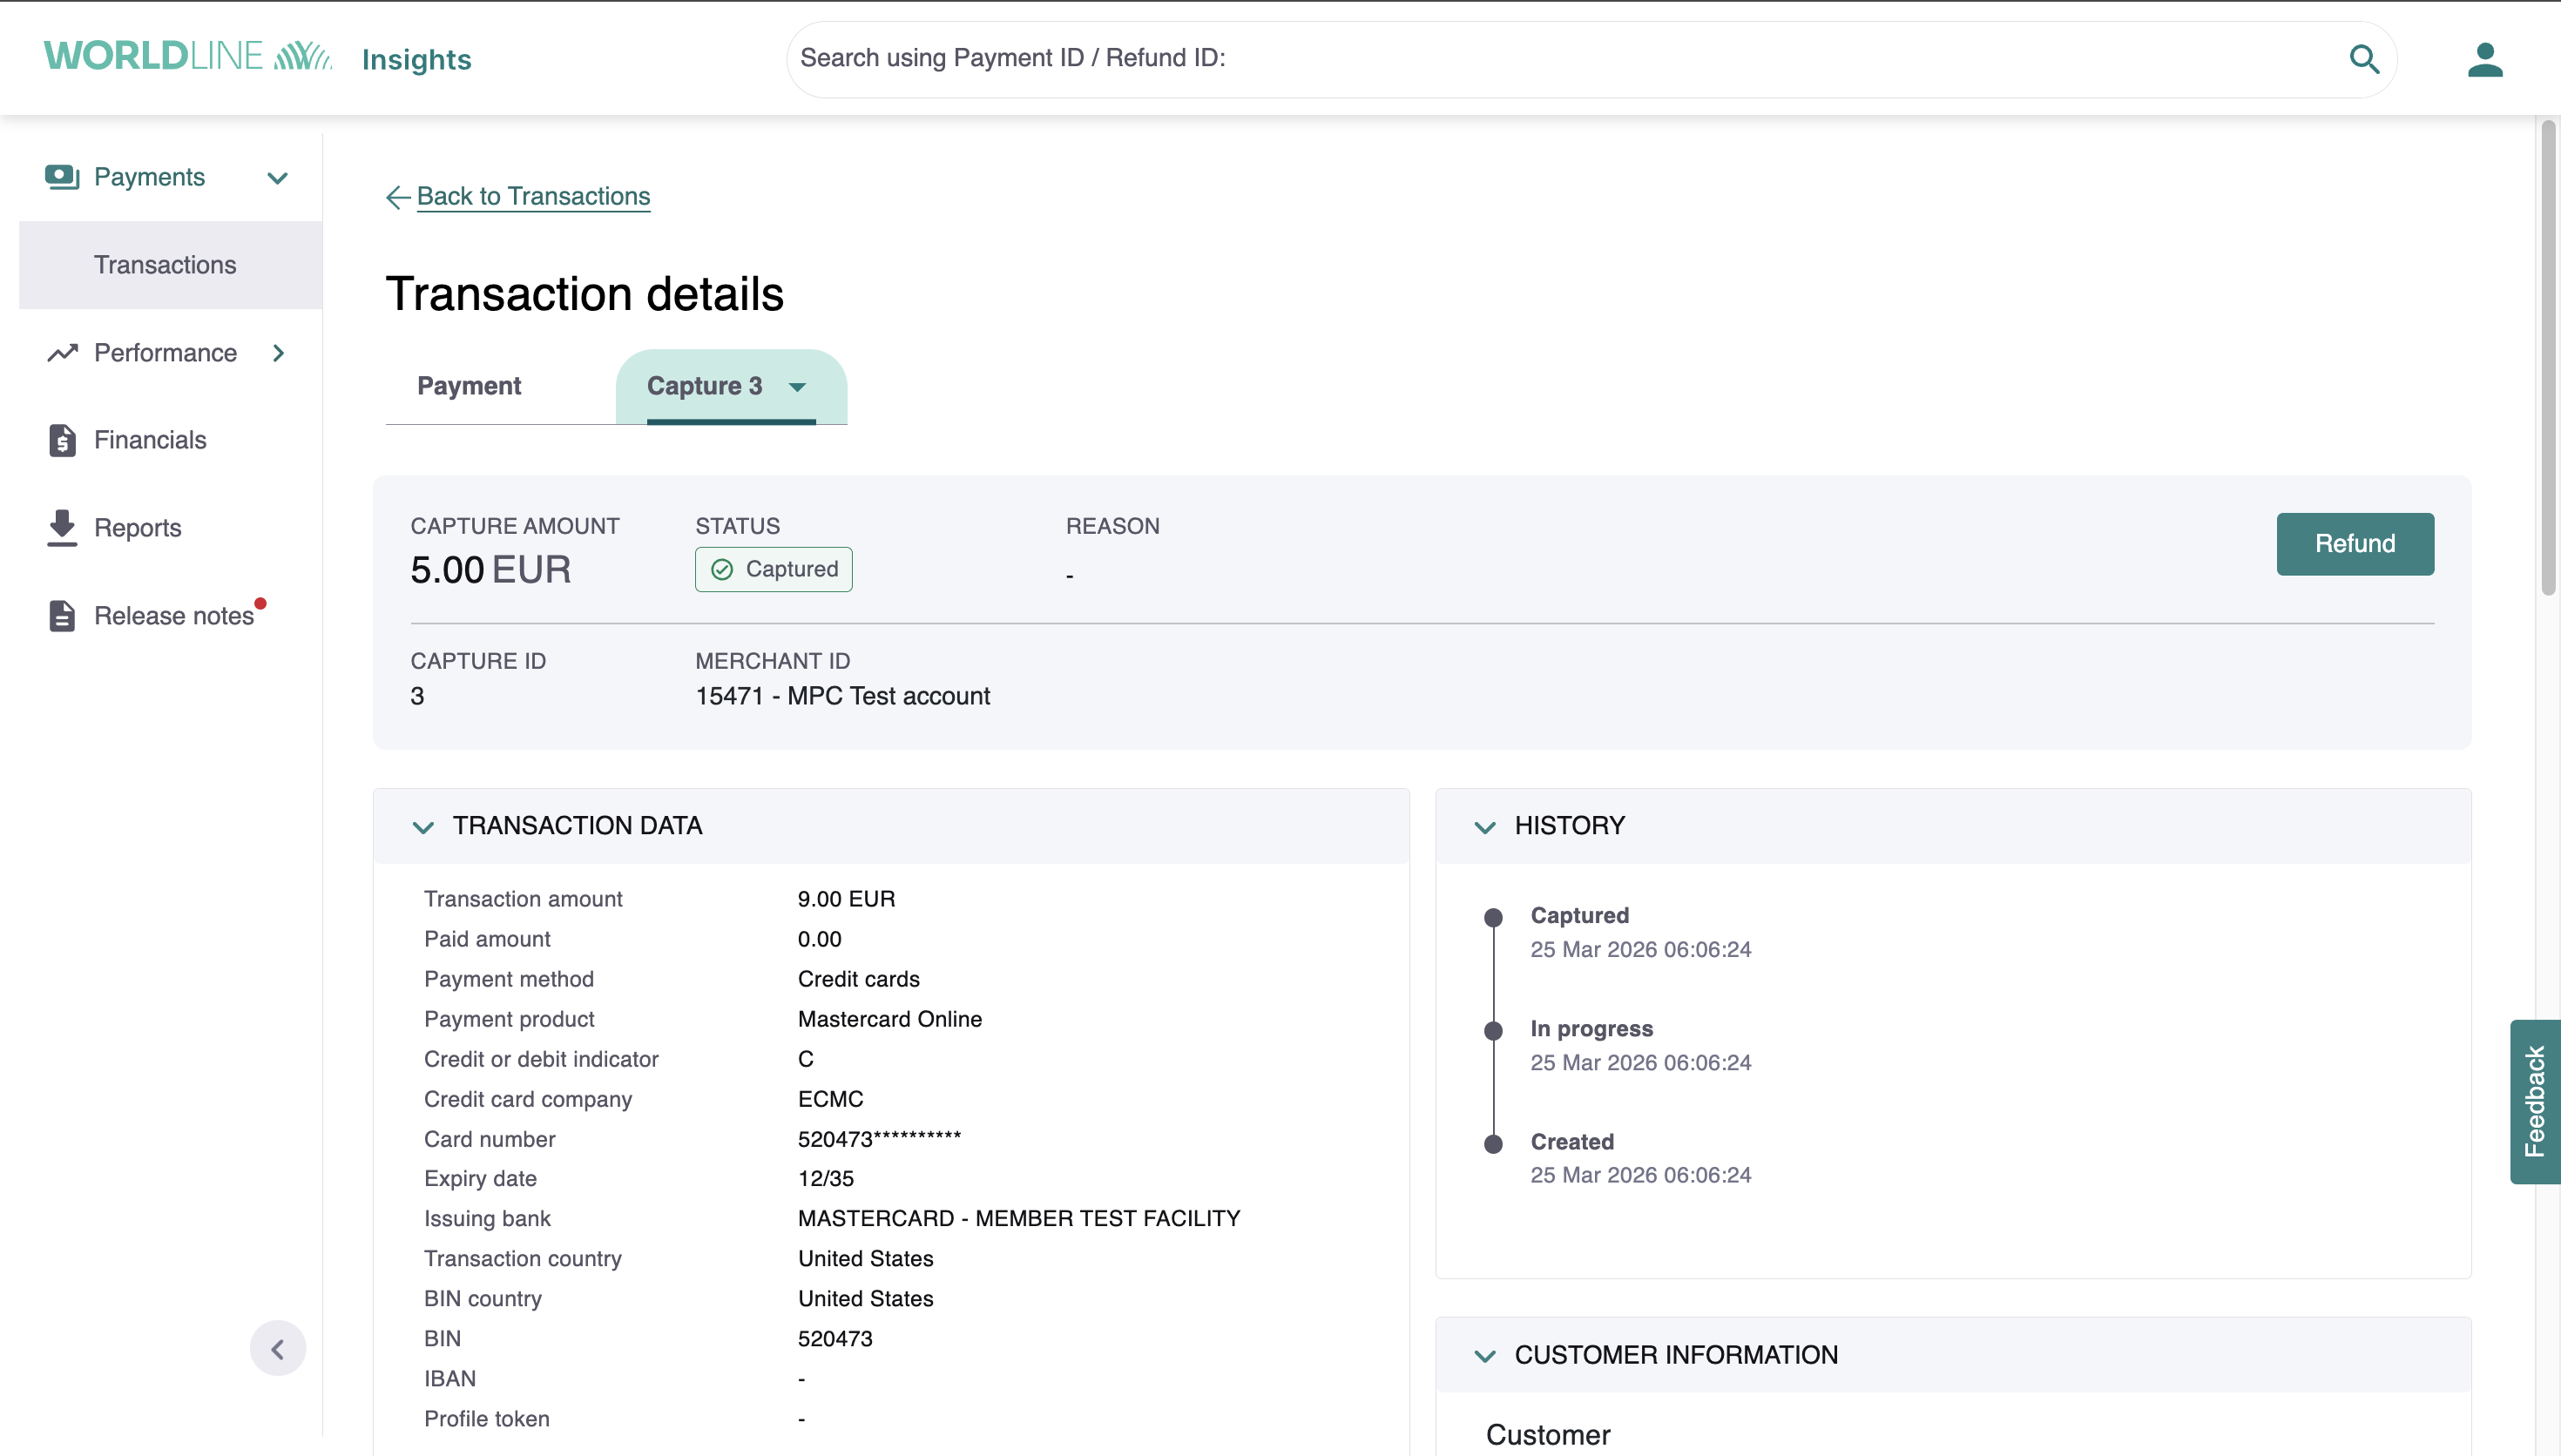The image size is (2561, 1456).
Task: Click the Reports download icon
Action: coord(62,528)
